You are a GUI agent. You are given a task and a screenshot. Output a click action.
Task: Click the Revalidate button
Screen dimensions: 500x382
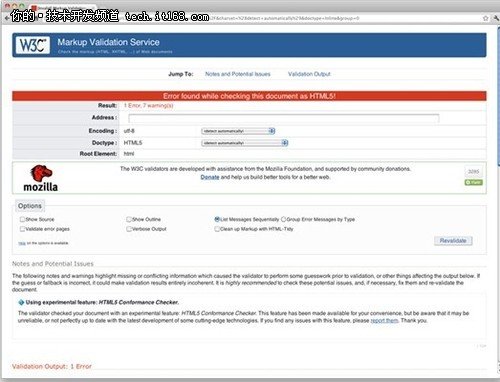tap(453, 240)
